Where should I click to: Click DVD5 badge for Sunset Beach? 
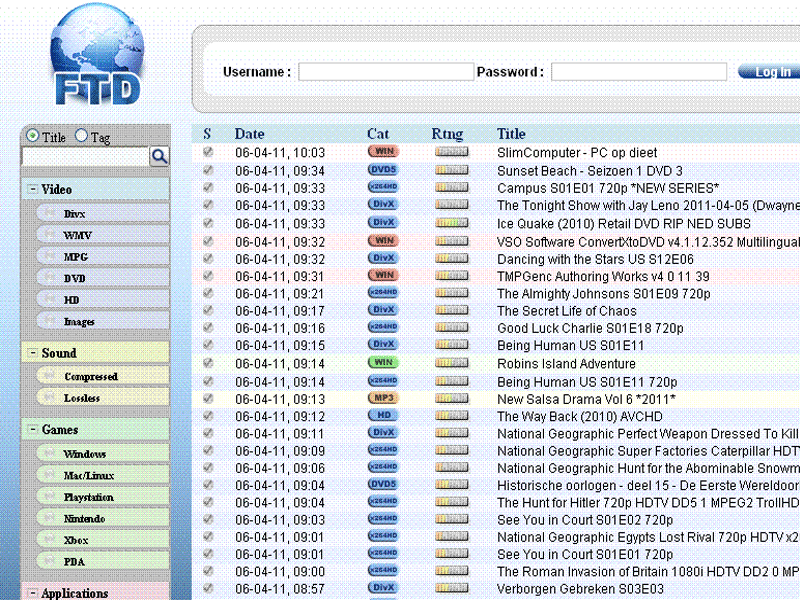coord(383,170)
